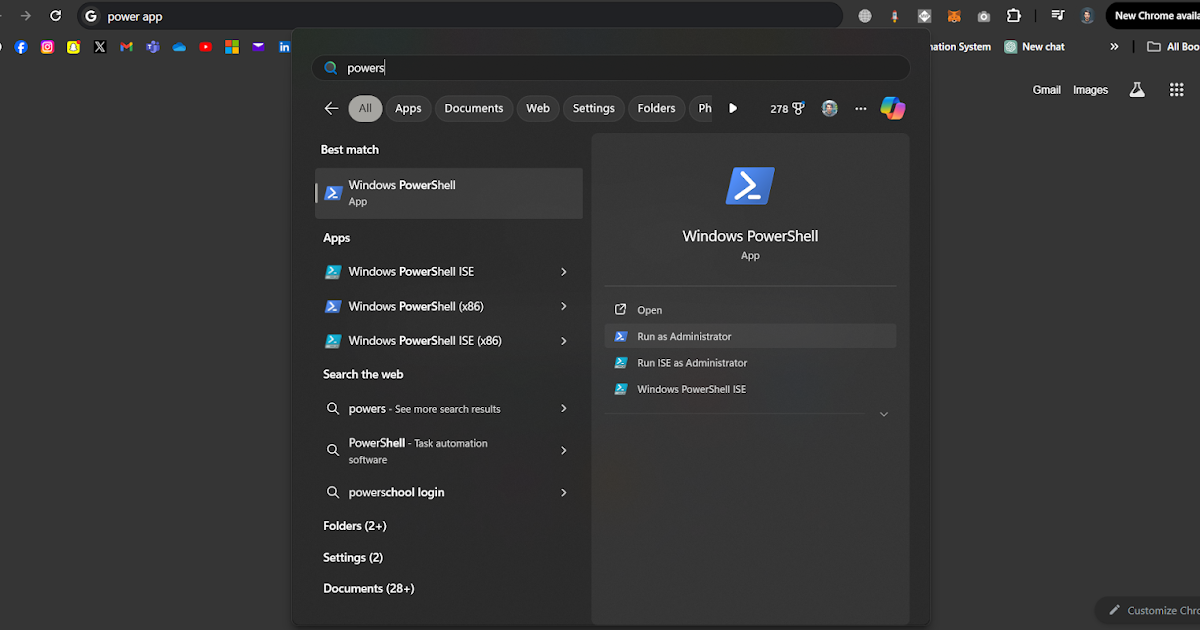This screenshot has width=1200, height=630.
Task: Open the All Bookmarks folder
Action: (x=1173, y=47)
